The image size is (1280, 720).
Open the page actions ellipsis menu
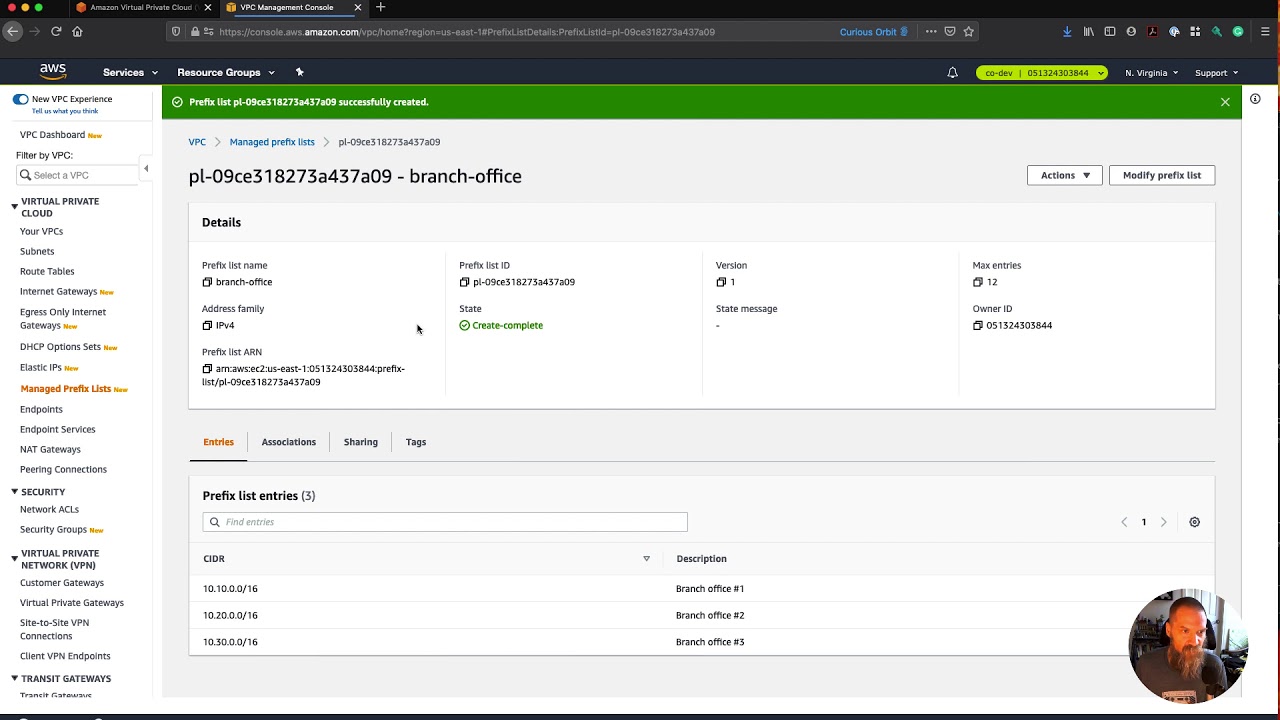(x=931, y=32)
